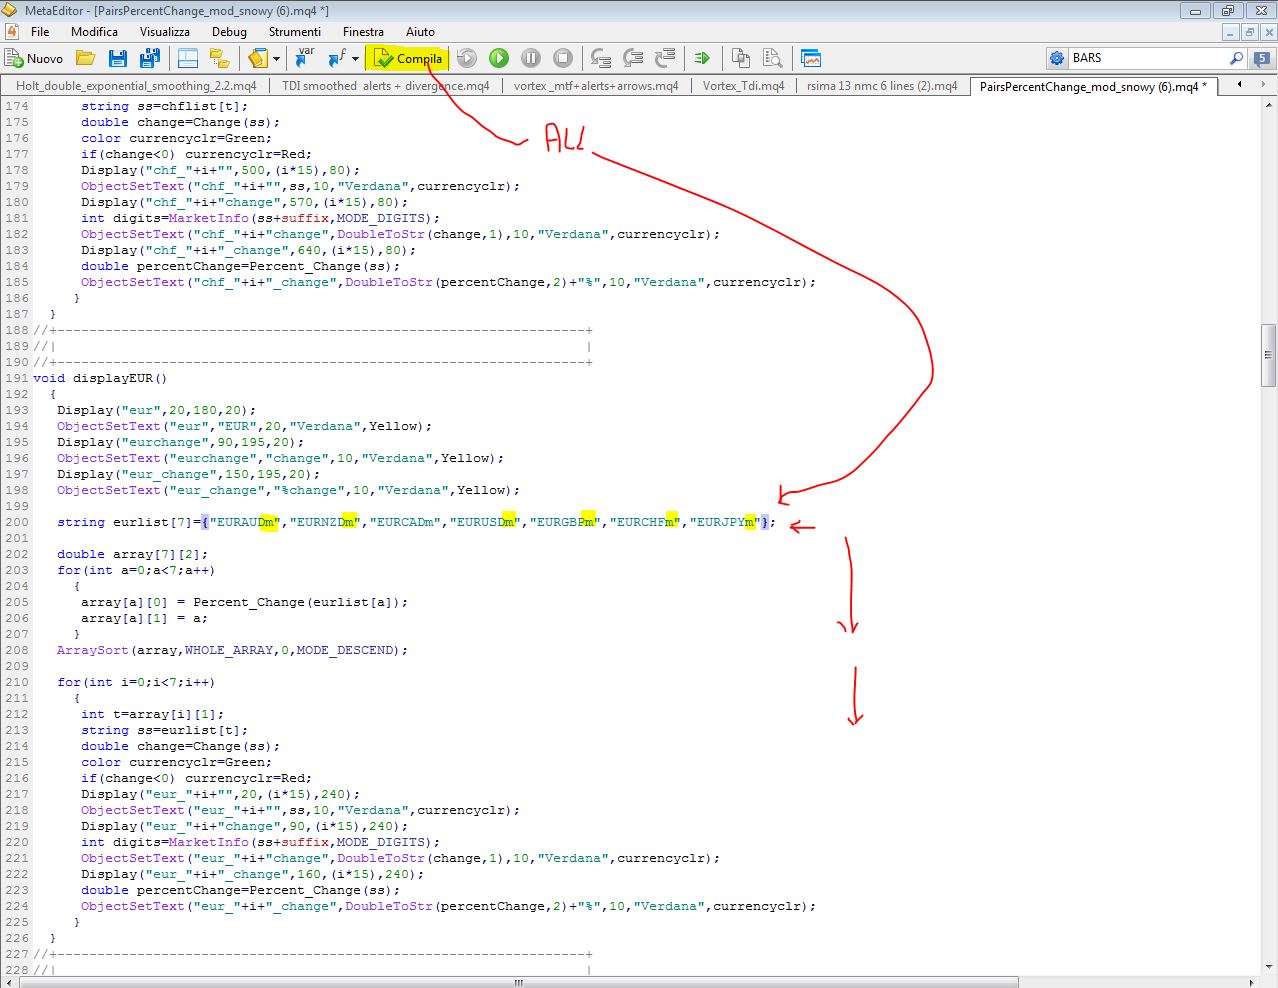
Task: Start debugging with the green play icon
Action: coord(499,58)
